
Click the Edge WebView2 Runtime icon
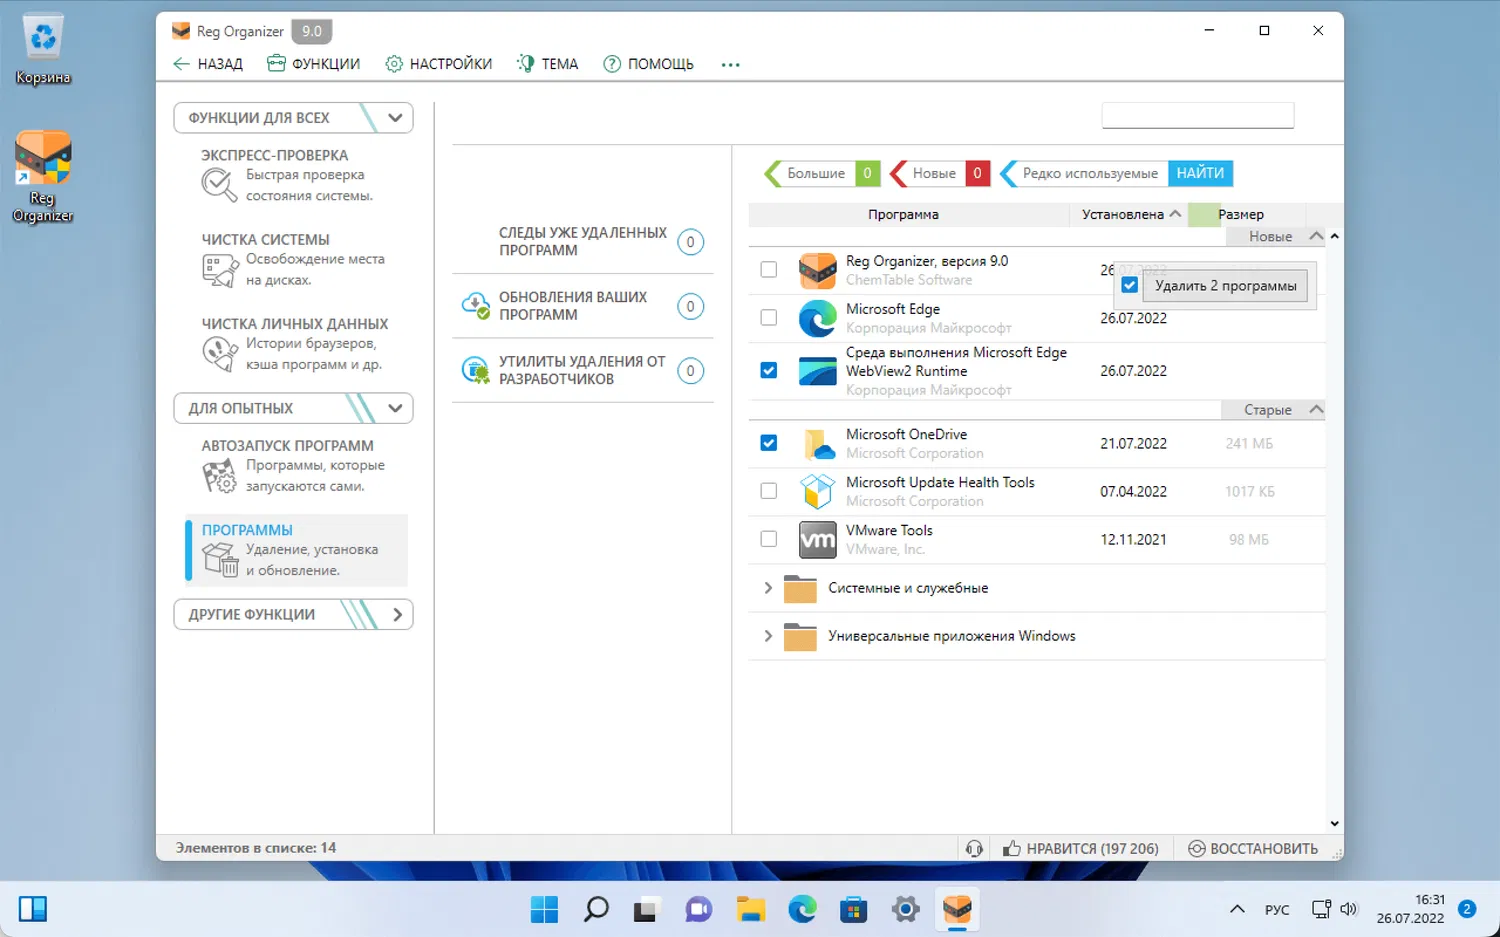[817, 370]
